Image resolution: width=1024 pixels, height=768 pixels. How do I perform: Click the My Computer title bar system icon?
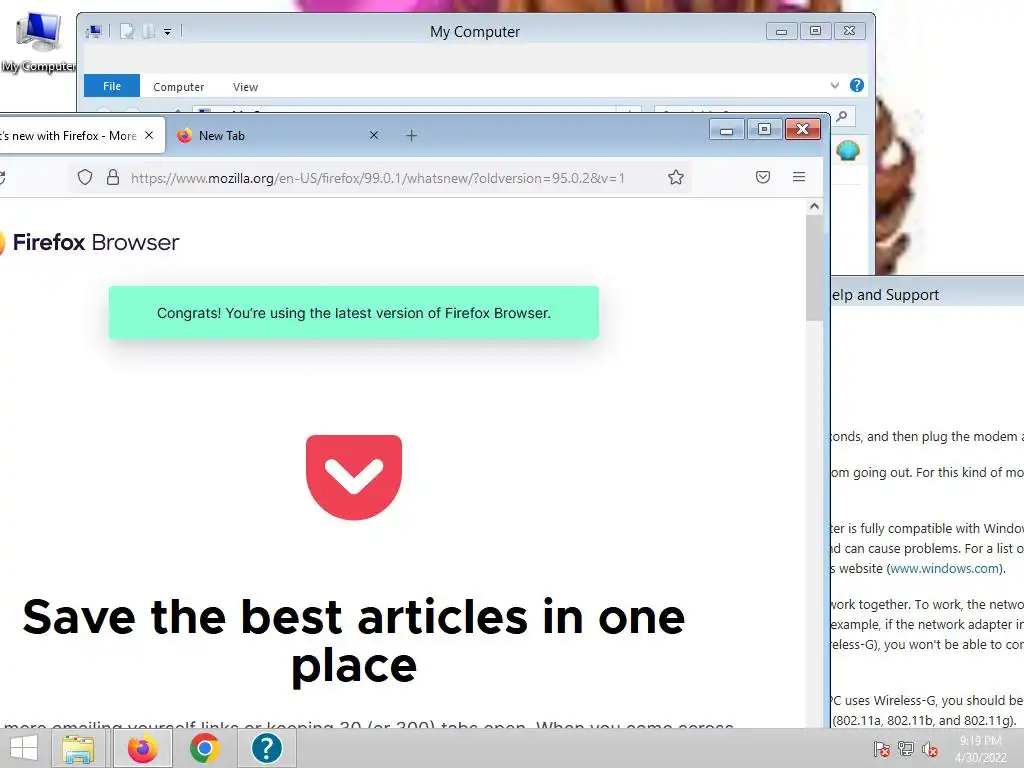click(94, 31)
